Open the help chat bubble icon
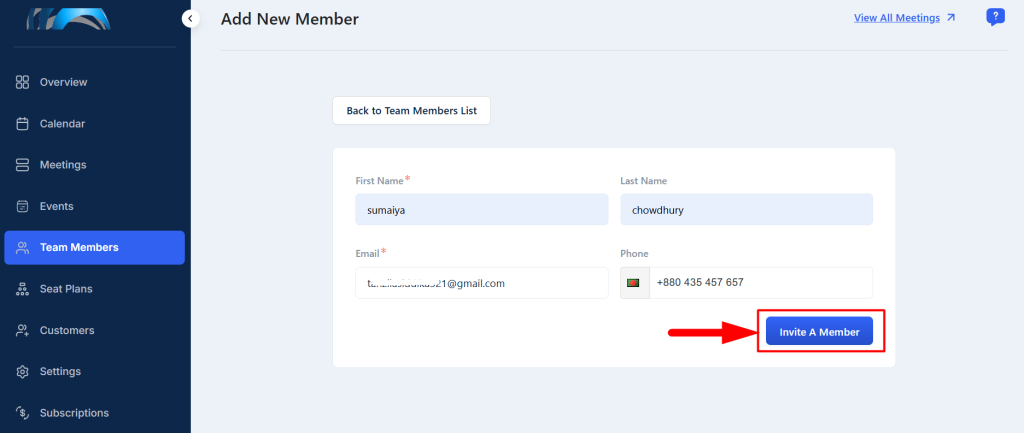The image size is (1024, 433). click(x=995, y=17)
